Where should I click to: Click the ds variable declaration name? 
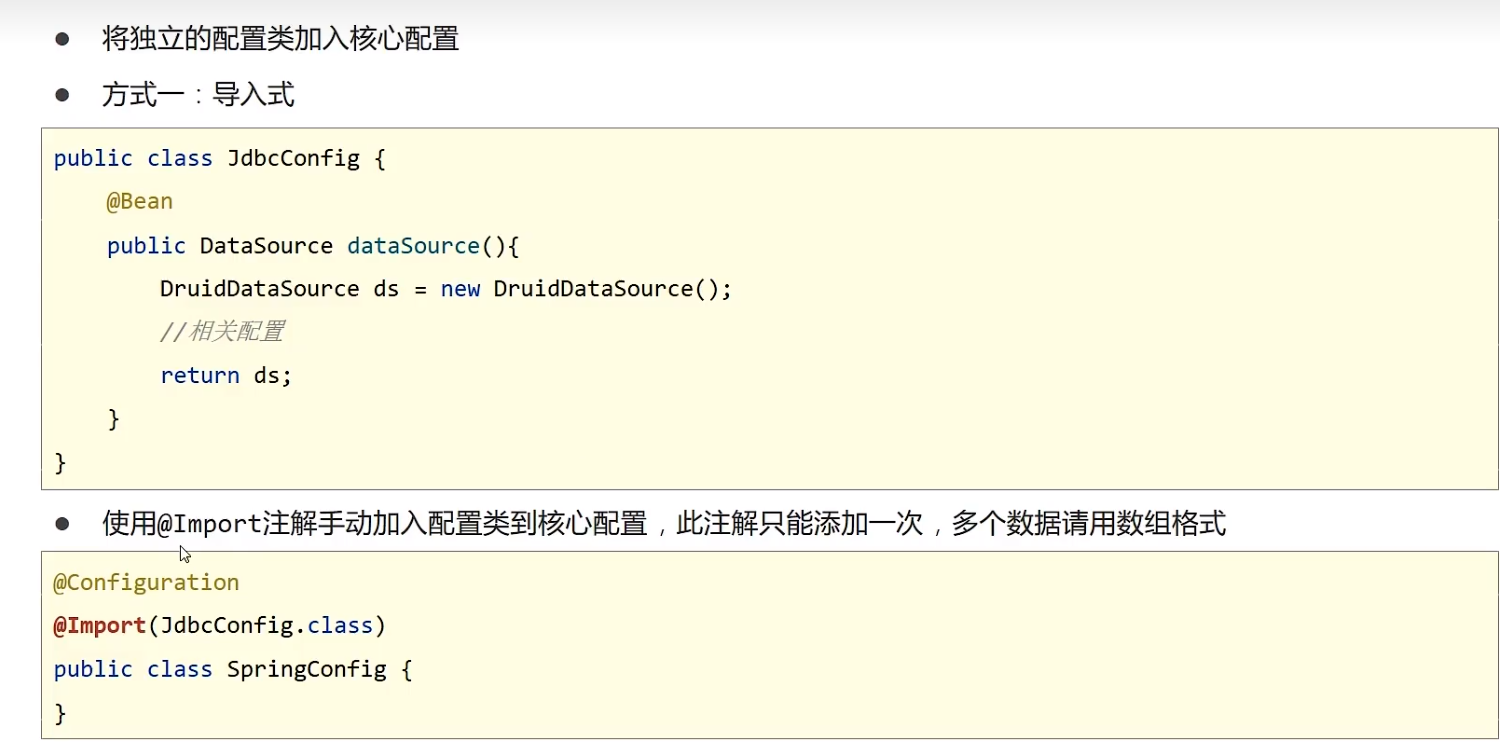coord(386,289)
